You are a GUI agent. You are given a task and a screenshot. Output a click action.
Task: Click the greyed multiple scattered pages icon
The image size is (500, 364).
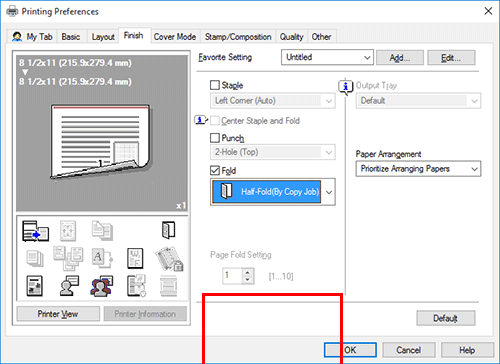pos(68,258)
